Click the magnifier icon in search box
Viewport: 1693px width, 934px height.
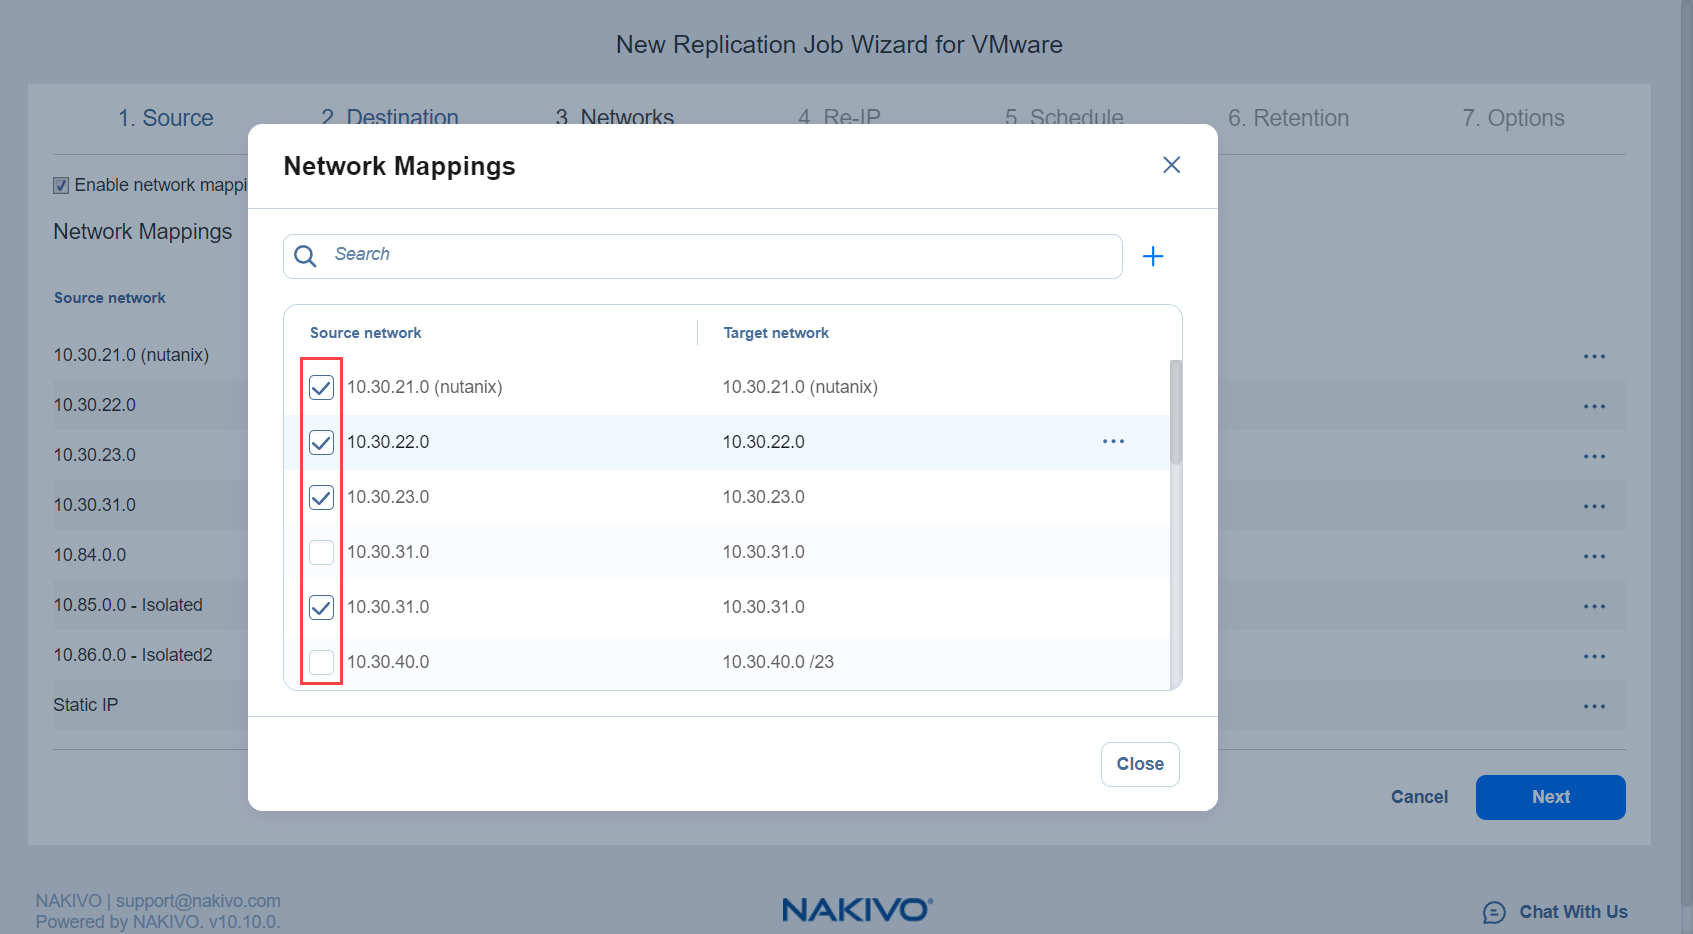306,256
